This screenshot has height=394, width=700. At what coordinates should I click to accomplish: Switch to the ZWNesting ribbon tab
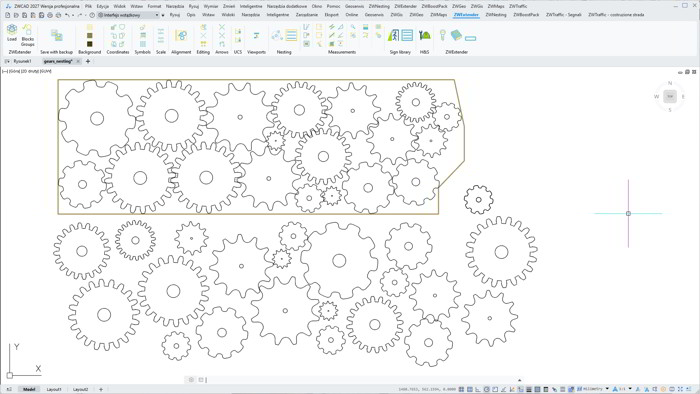496,15
